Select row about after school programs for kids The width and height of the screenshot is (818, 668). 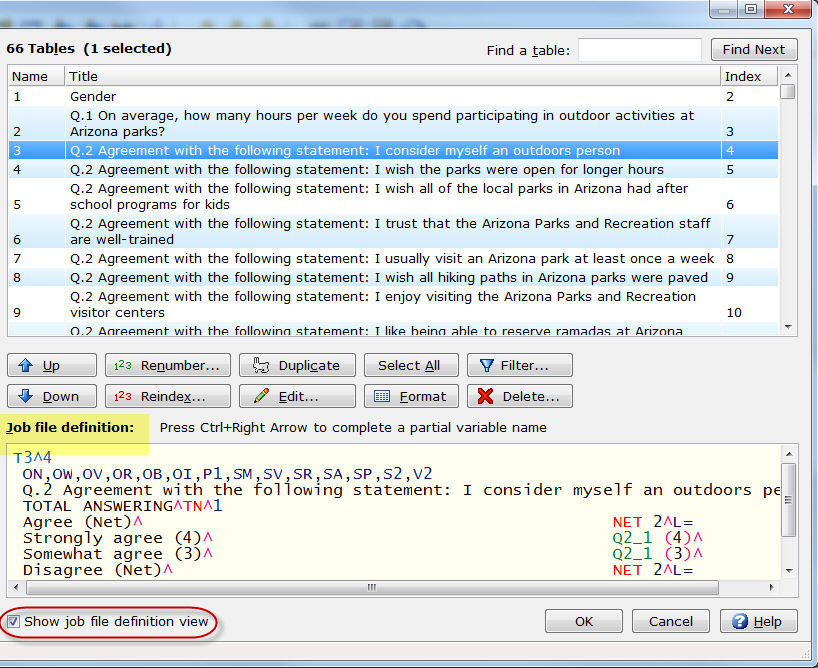pyautogui.click(x=393, y=196)
